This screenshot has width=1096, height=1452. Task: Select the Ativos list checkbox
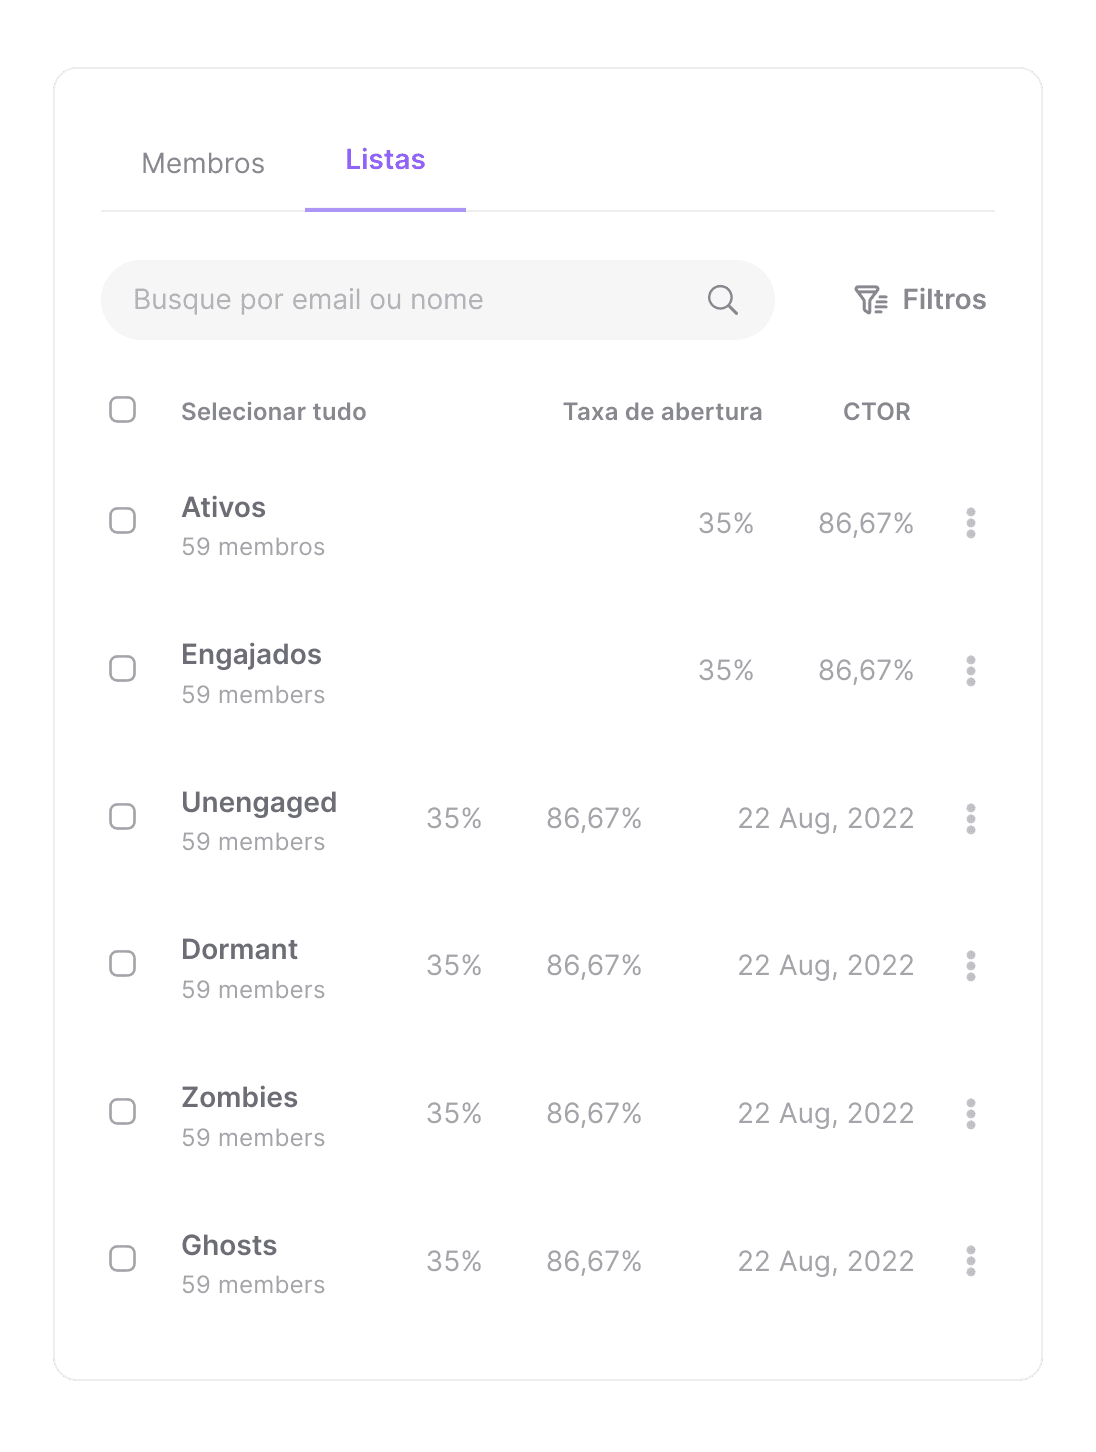123,521
